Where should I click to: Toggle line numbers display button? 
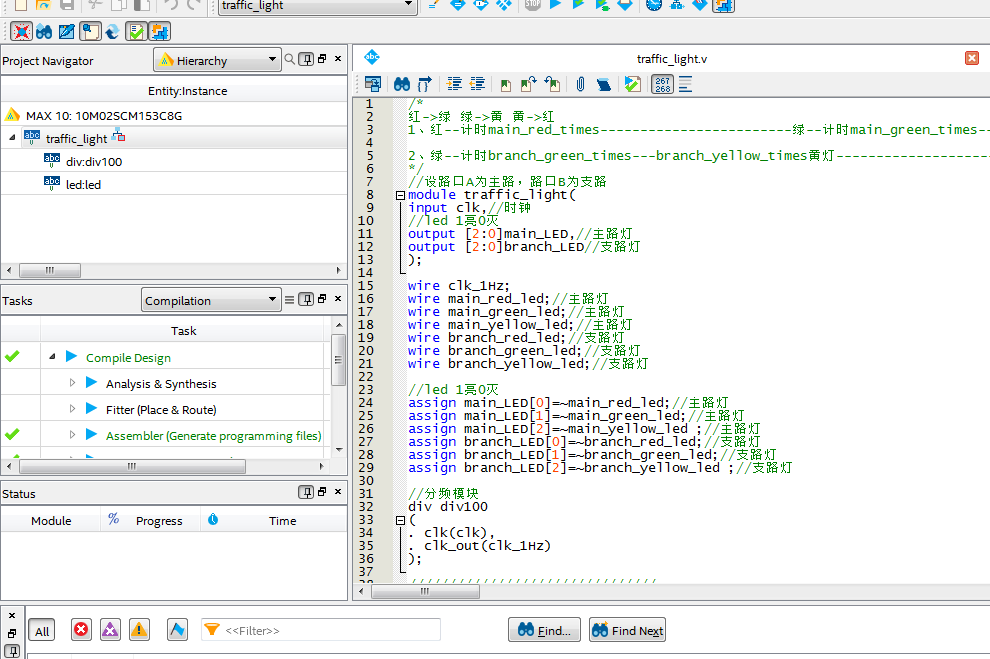(x=662, y=84)
